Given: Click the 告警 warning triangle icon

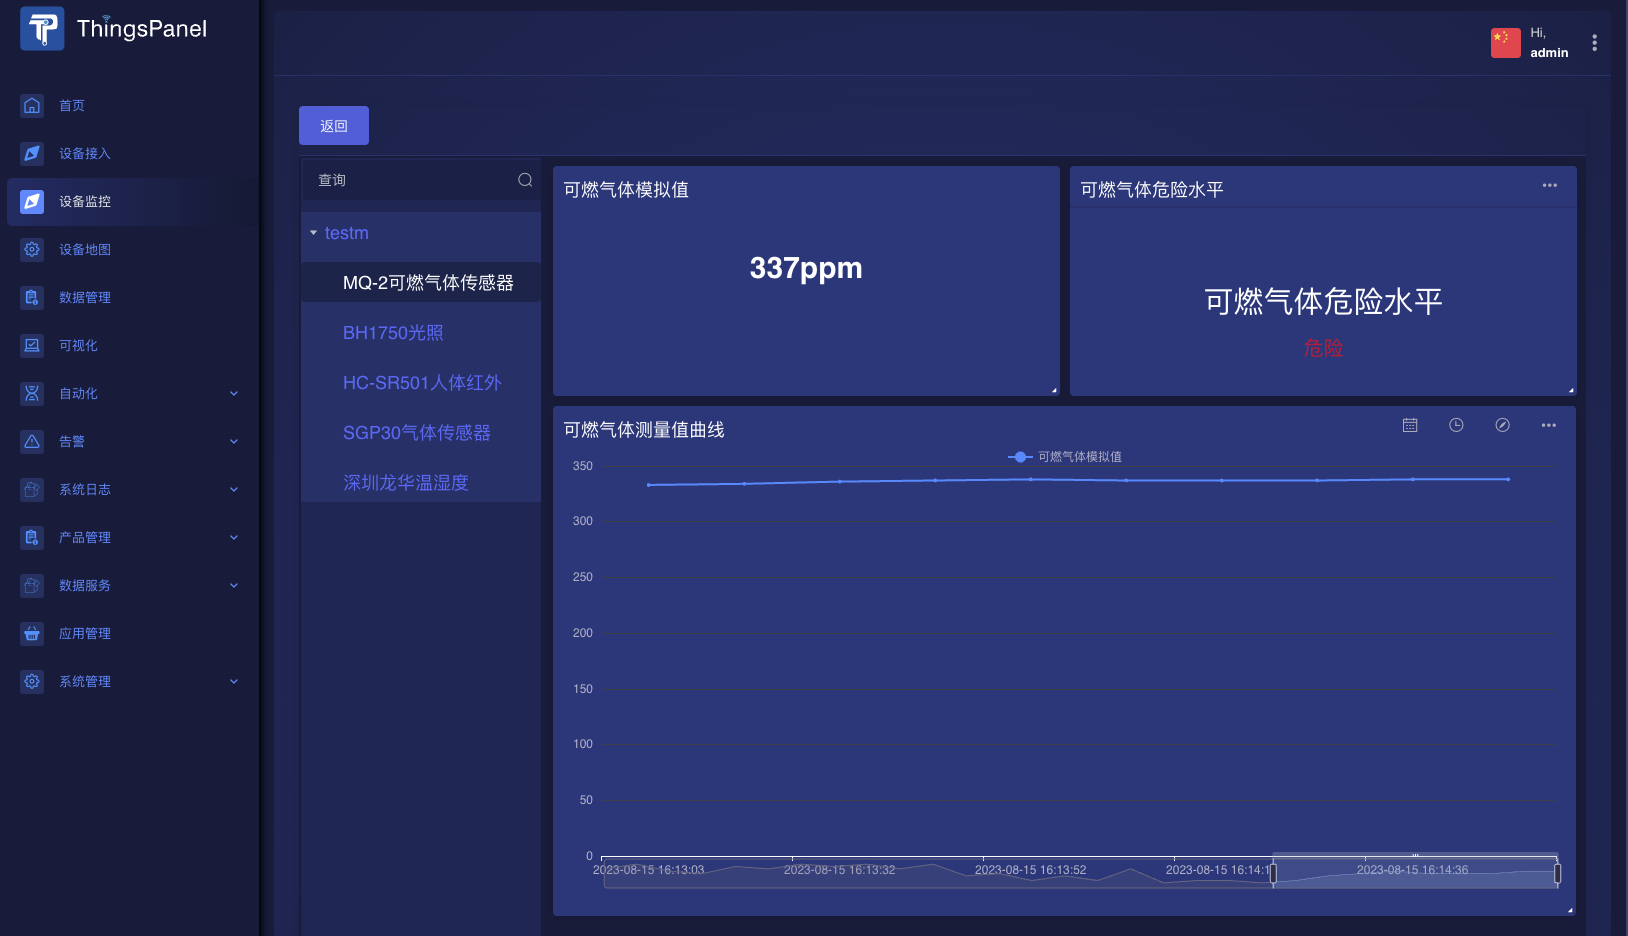Looking at the screenshot, I should coord(32,441).
